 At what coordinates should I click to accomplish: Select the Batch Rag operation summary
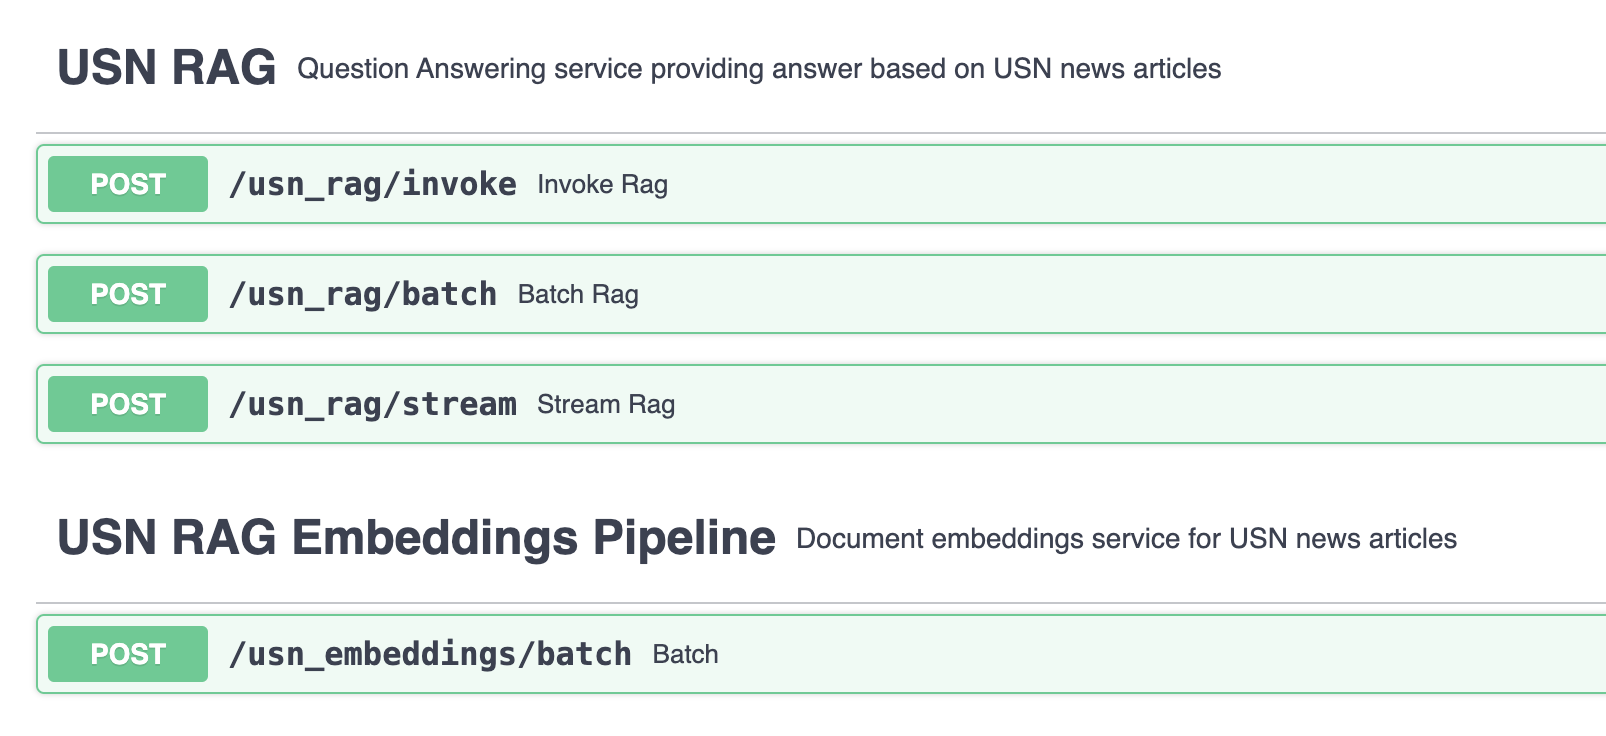577,294
